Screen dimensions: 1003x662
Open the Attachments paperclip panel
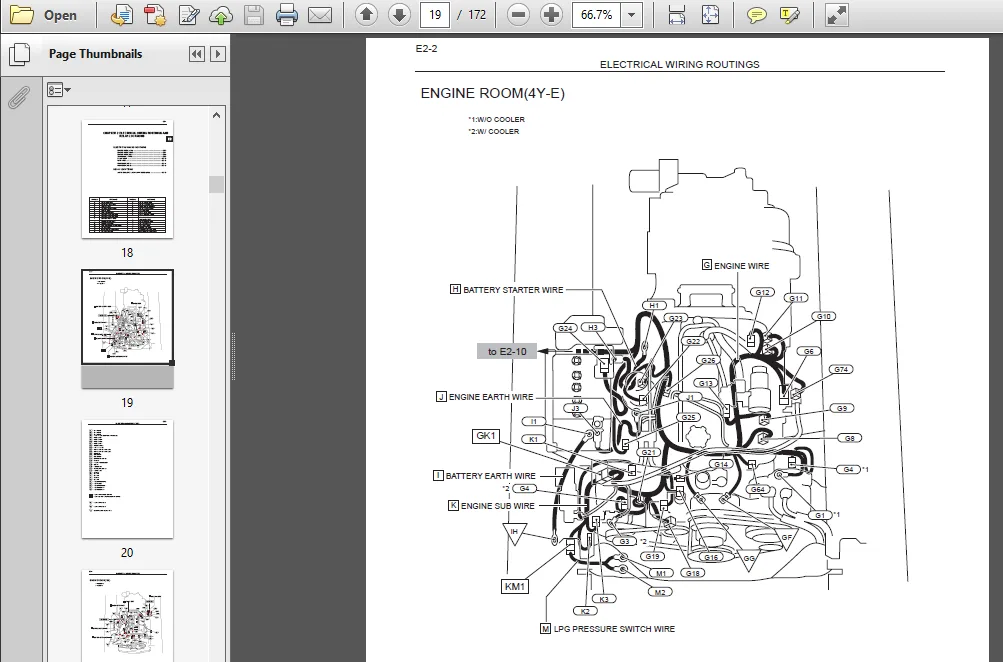19,98
